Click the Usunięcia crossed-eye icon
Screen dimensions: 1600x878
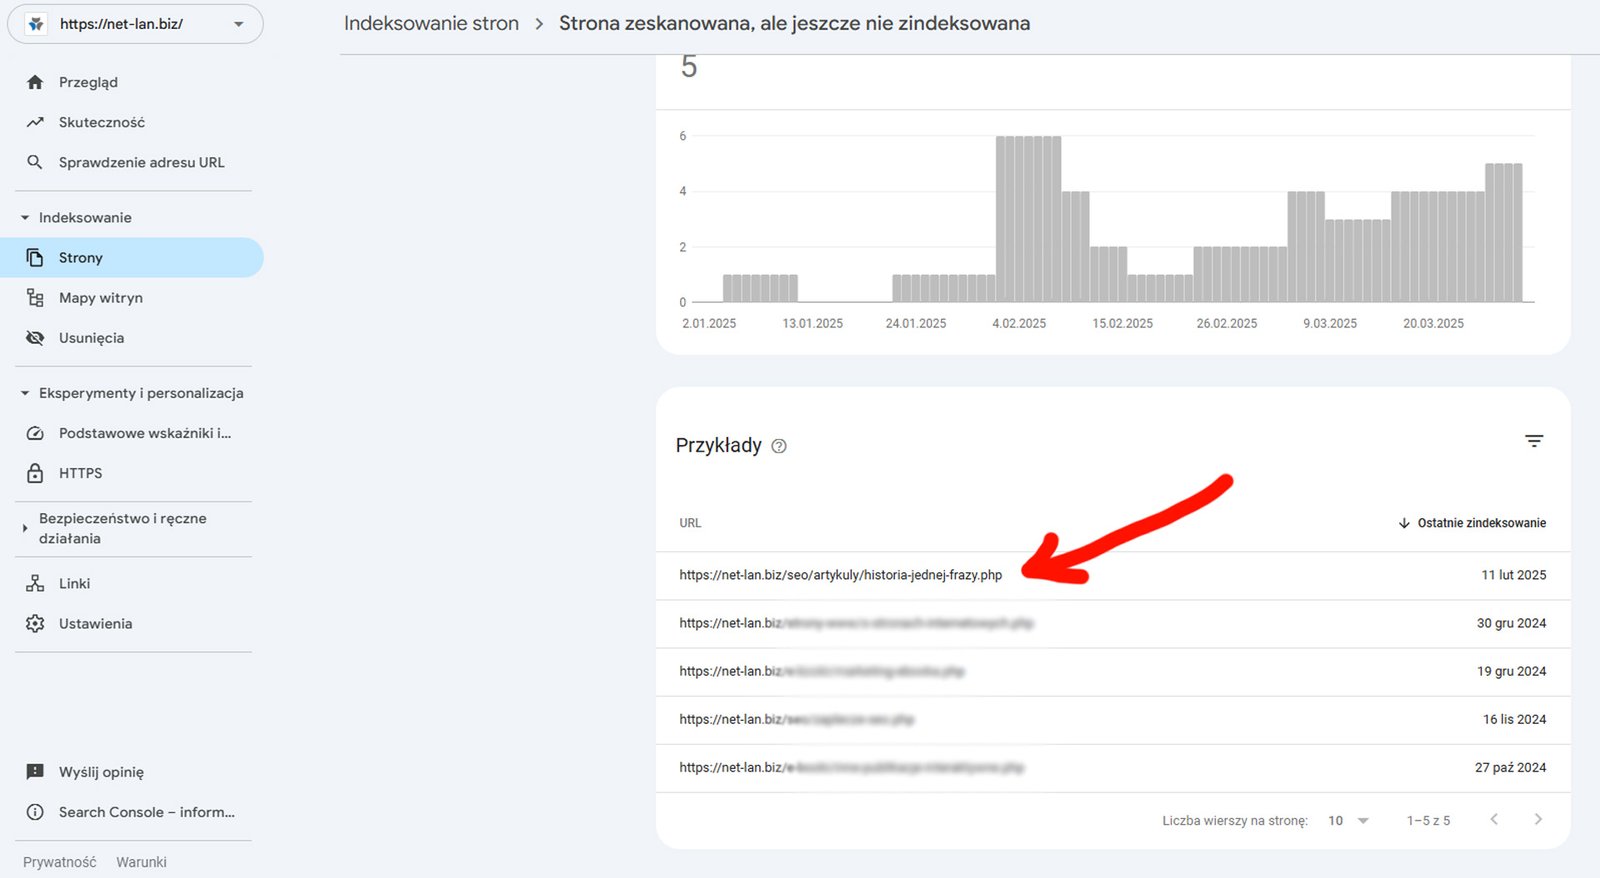pyautogui.click(x=35, y=338)
